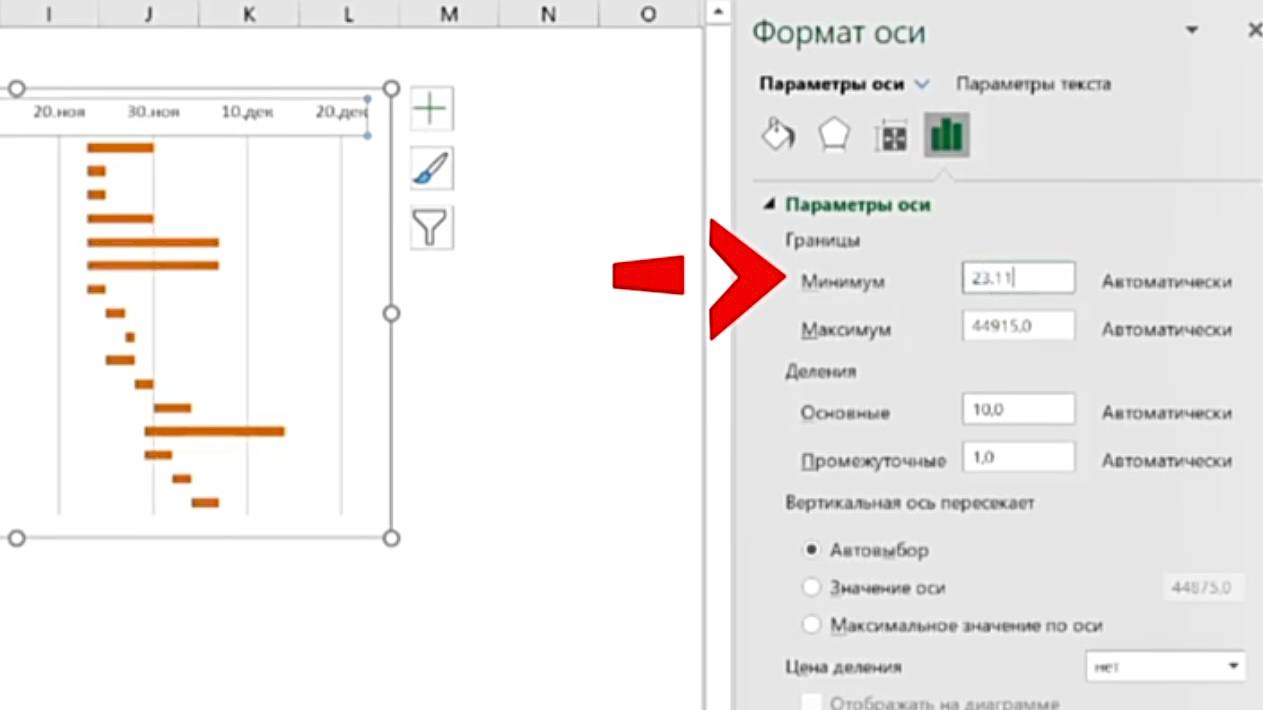
Task: Open the Size & Properties tab icon
Action: (890, 136)
